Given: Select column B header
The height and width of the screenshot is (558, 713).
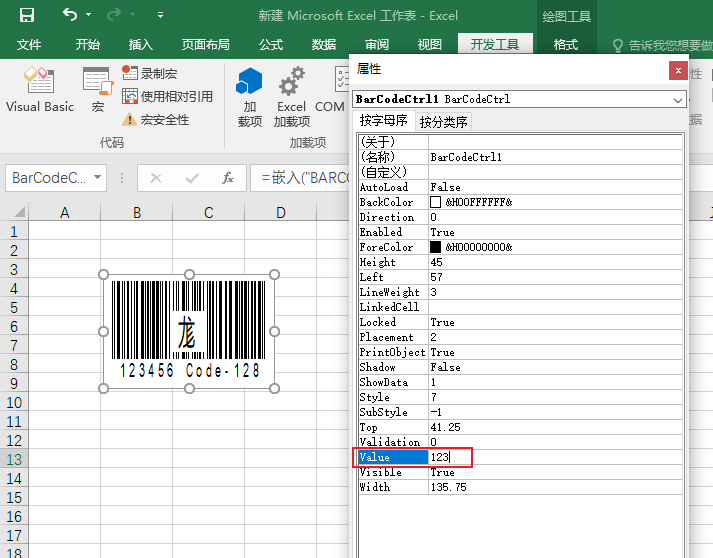Looking at the screenshot, I should coord(137,212).
